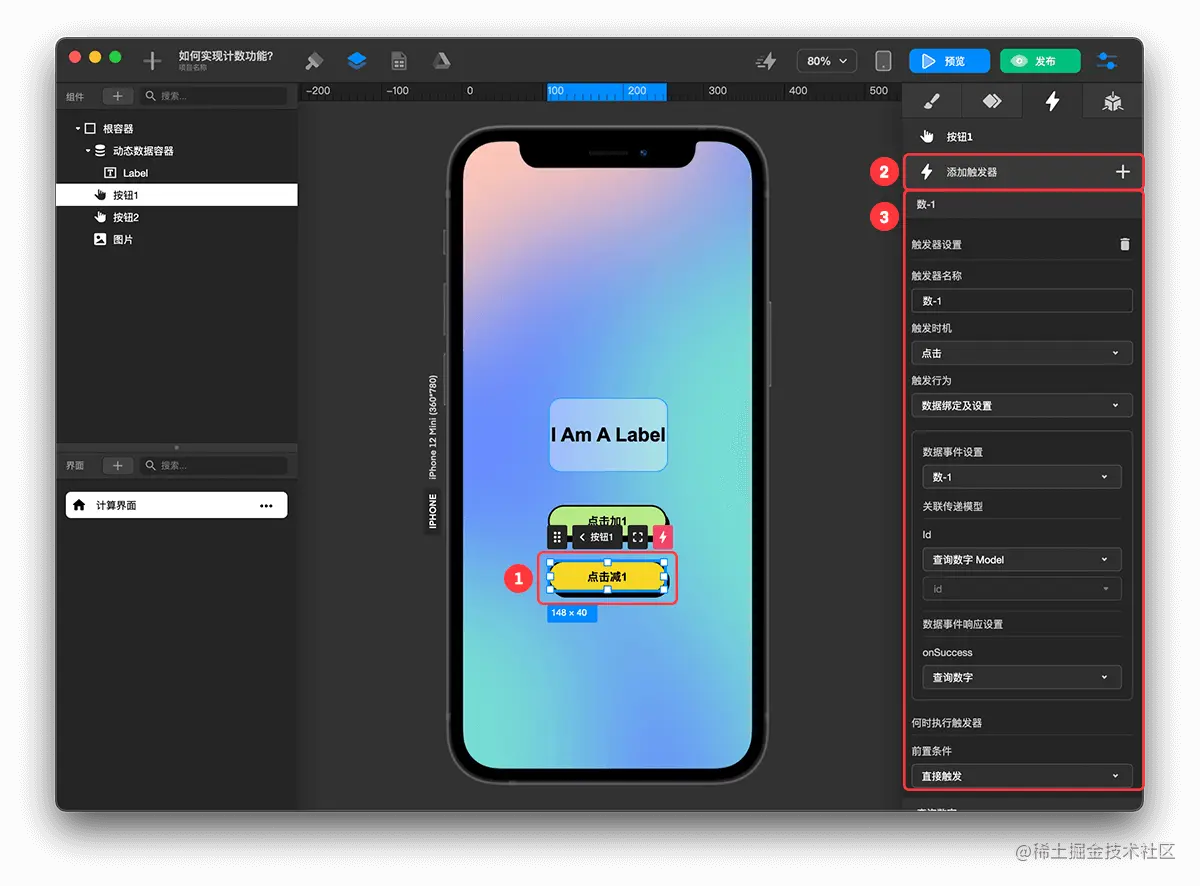The image size is (1200, 886).
Task: Select the paint brush tool in top toolbar
Action: [x=314, y=61]
